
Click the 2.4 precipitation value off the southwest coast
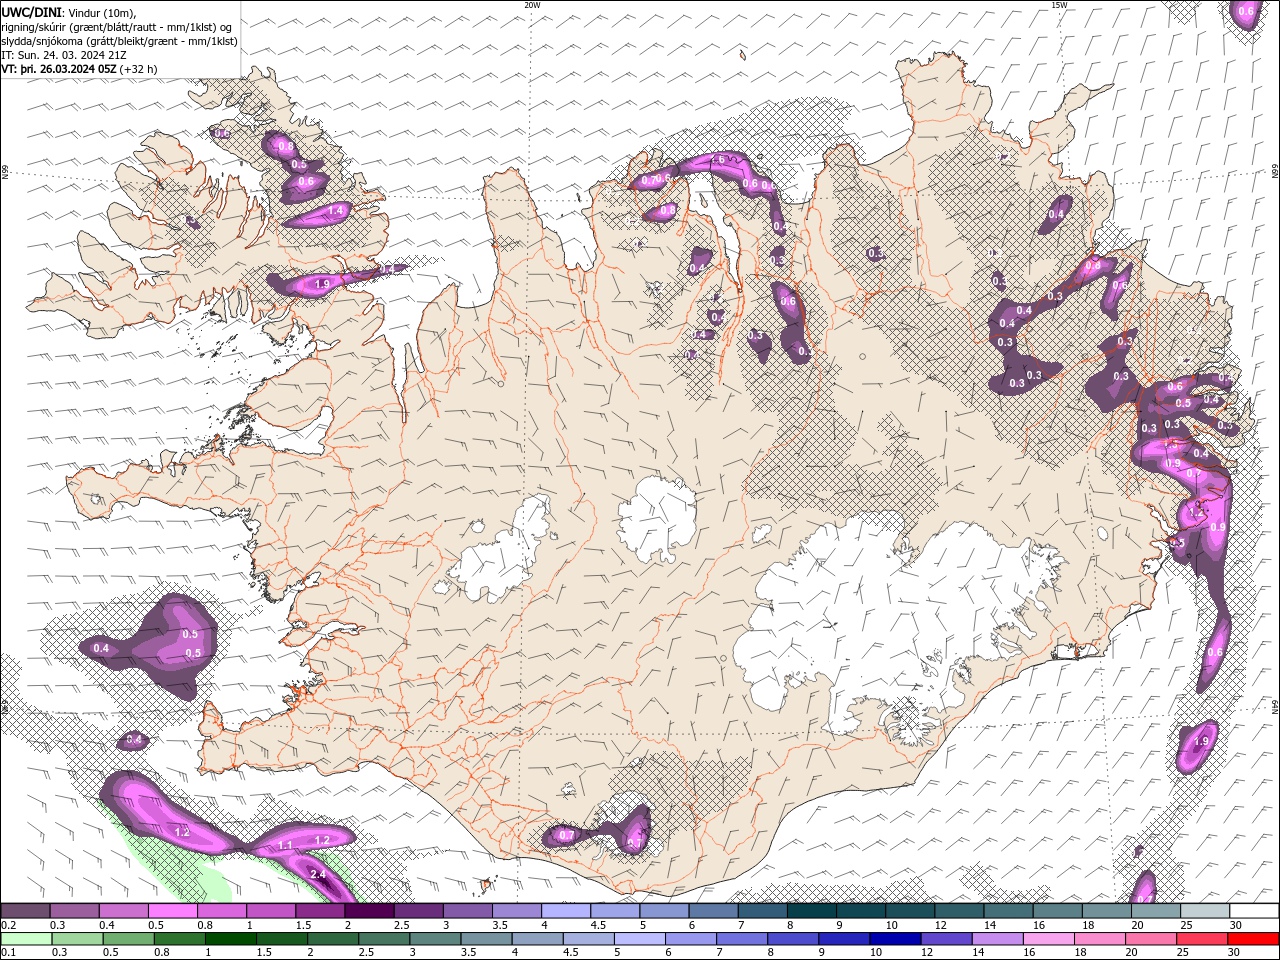tap(319, 875)
